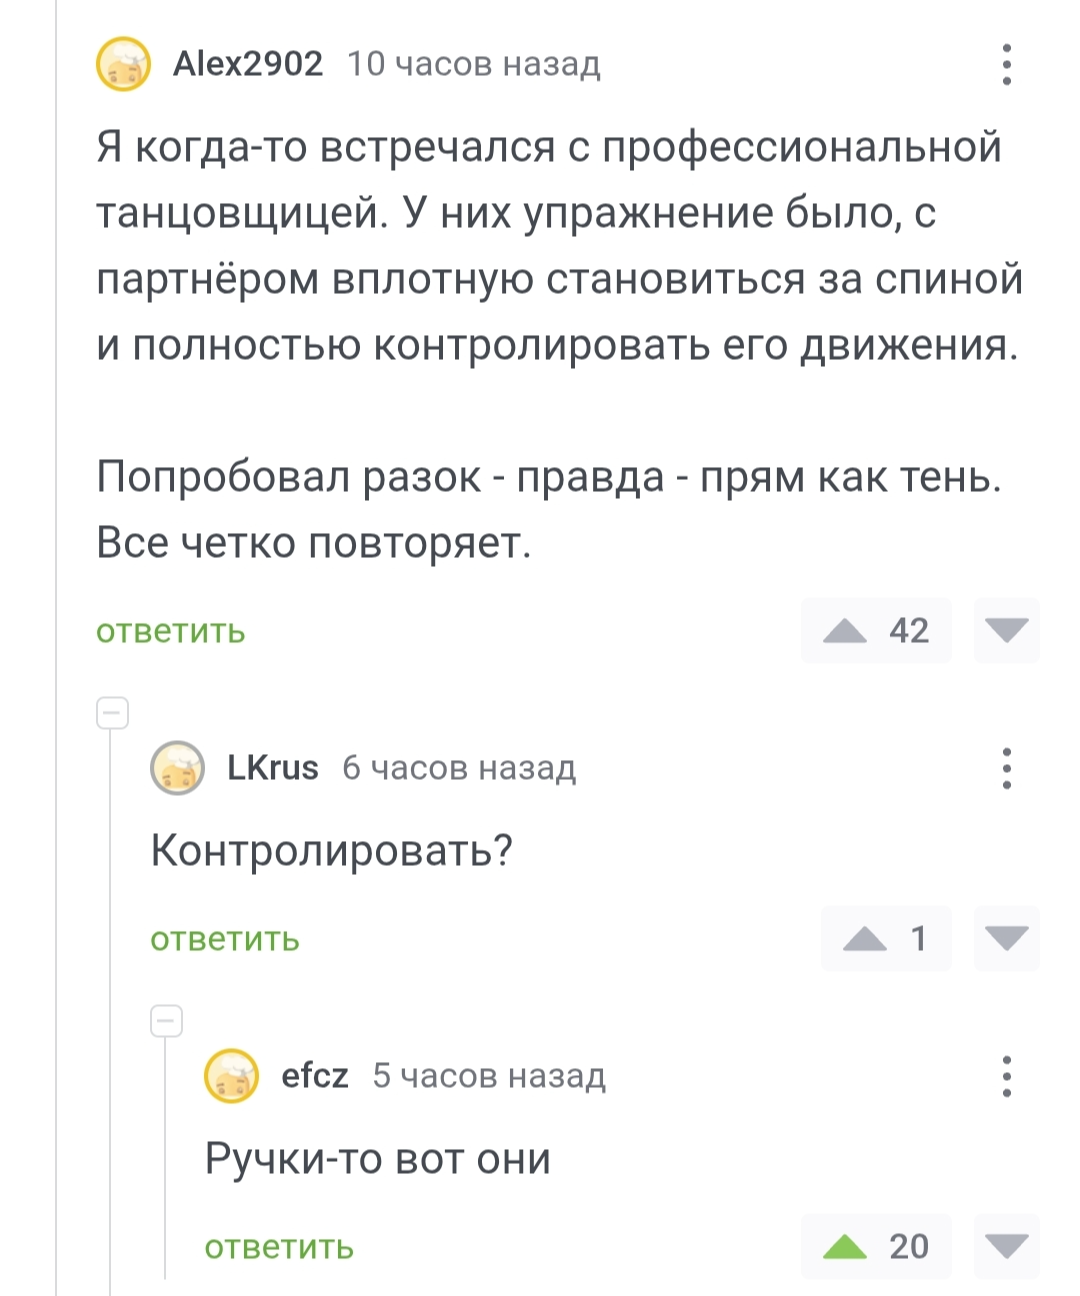Viewport: 1080px width, 1296px height.
Task: Click LKrus's avatar icon
Action: [177, 768]
